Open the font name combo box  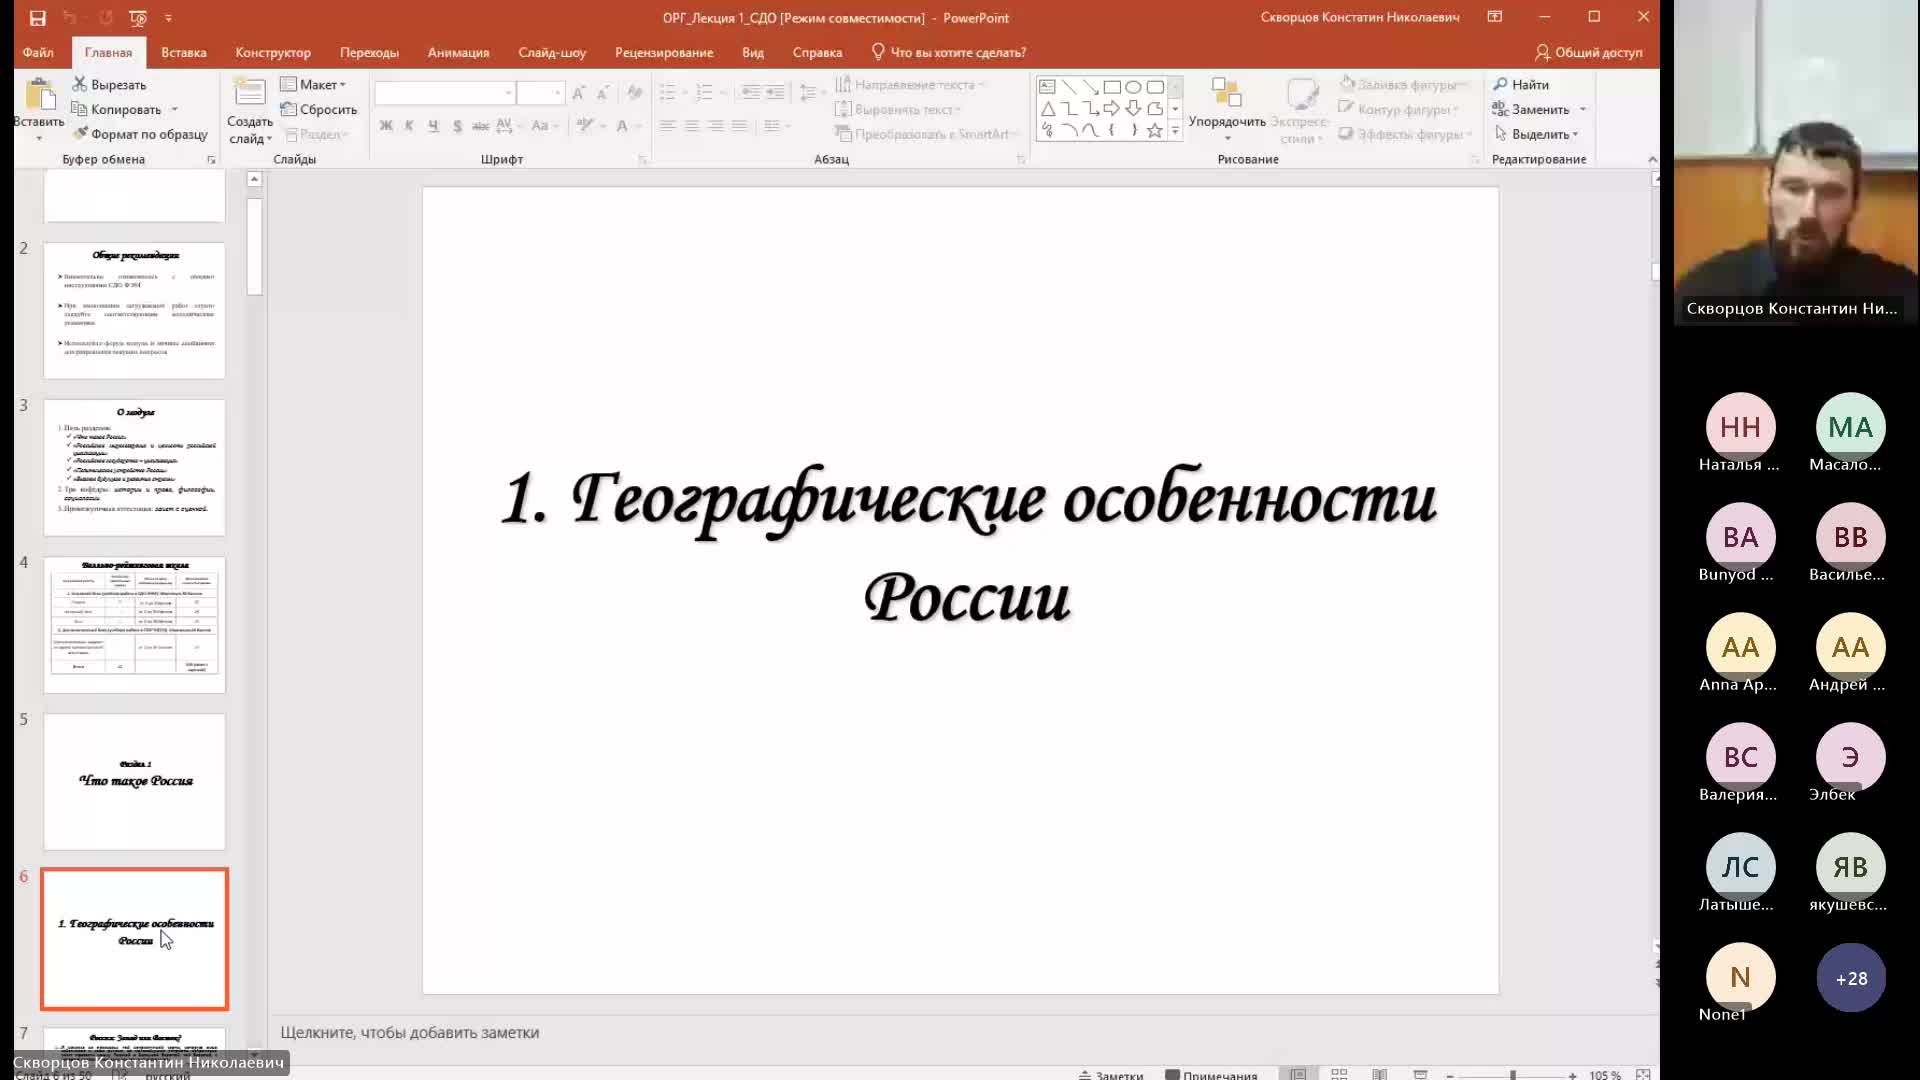pyautogui.click(x=445, y=93)
